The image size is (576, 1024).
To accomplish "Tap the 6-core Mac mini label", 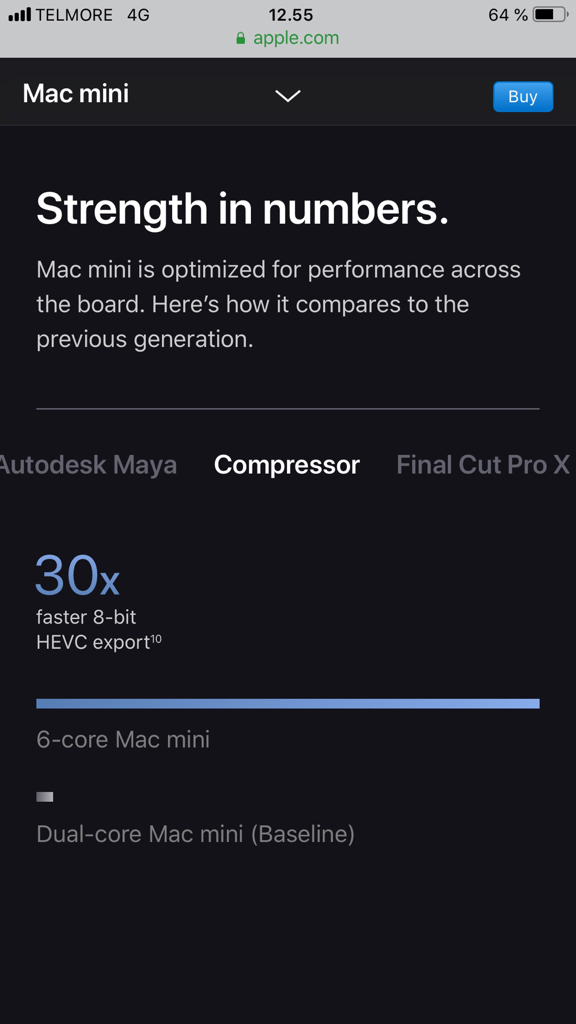I will tap(123, 740).
